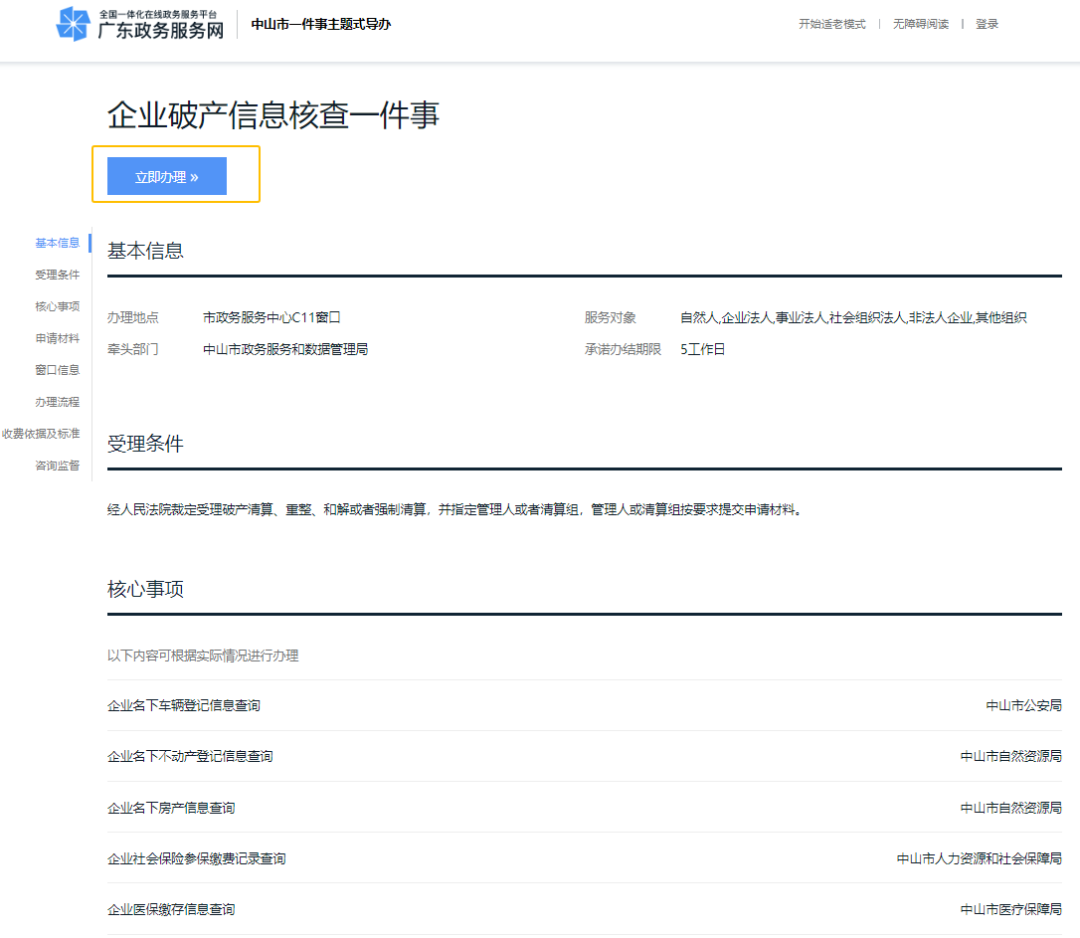Open 企业医保缴存信息查询 service
1080x938 pixels.
180,909
